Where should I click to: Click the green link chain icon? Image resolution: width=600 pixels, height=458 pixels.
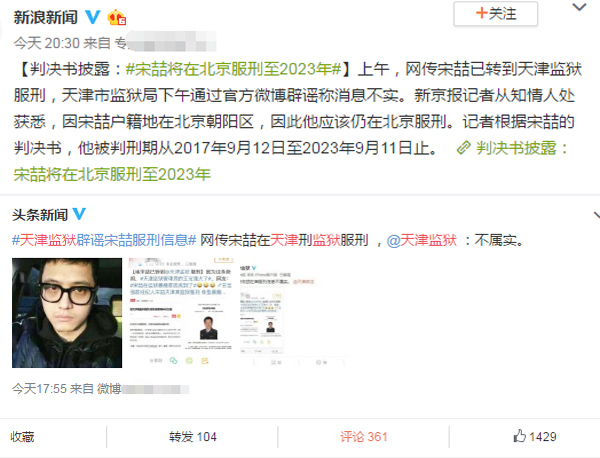(x=463, y=148)
